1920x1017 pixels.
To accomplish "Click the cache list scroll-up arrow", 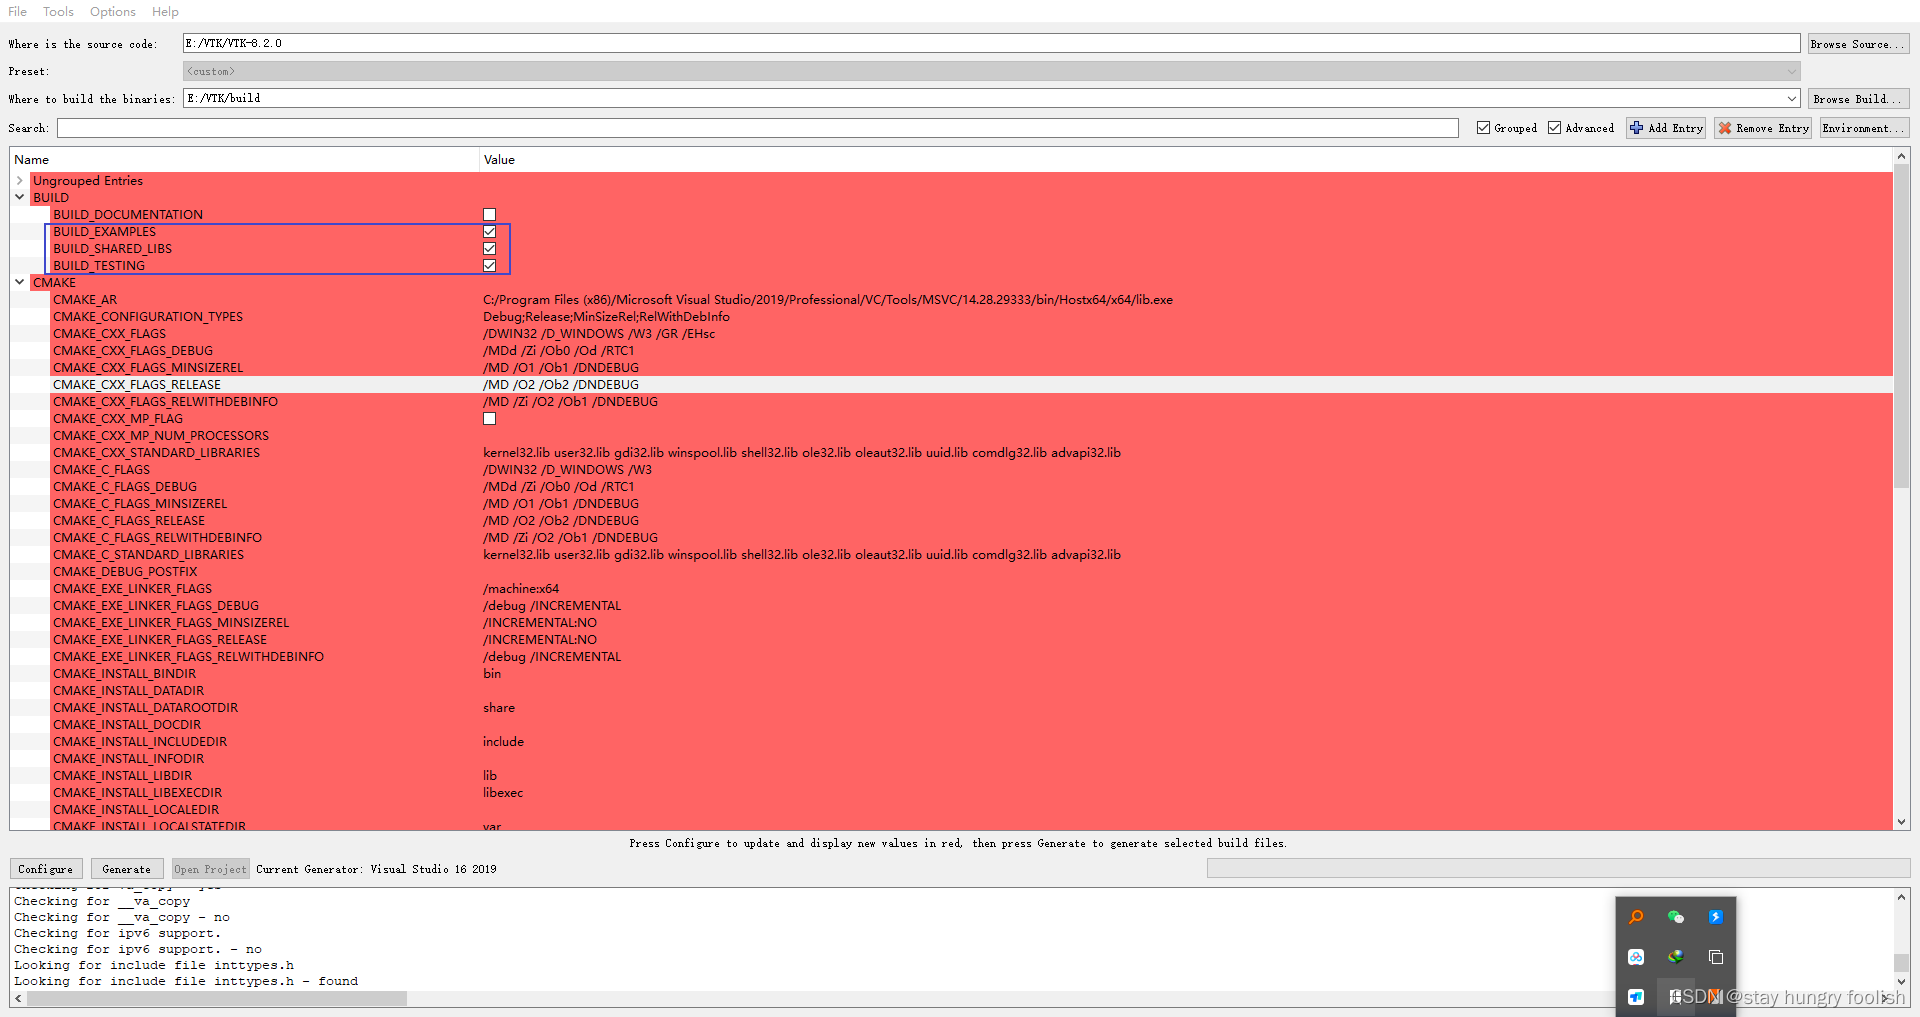I will click(x=1901, y=156).
